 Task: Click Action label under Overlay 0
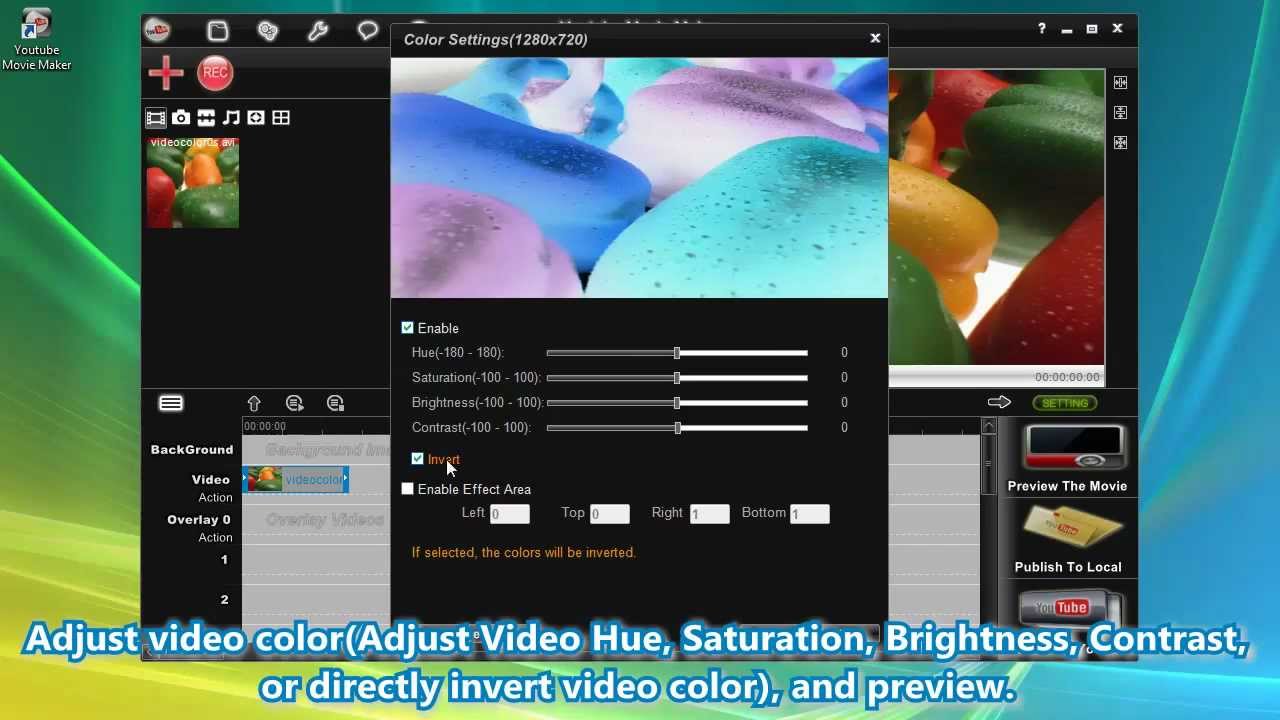(x=215, y=538)
